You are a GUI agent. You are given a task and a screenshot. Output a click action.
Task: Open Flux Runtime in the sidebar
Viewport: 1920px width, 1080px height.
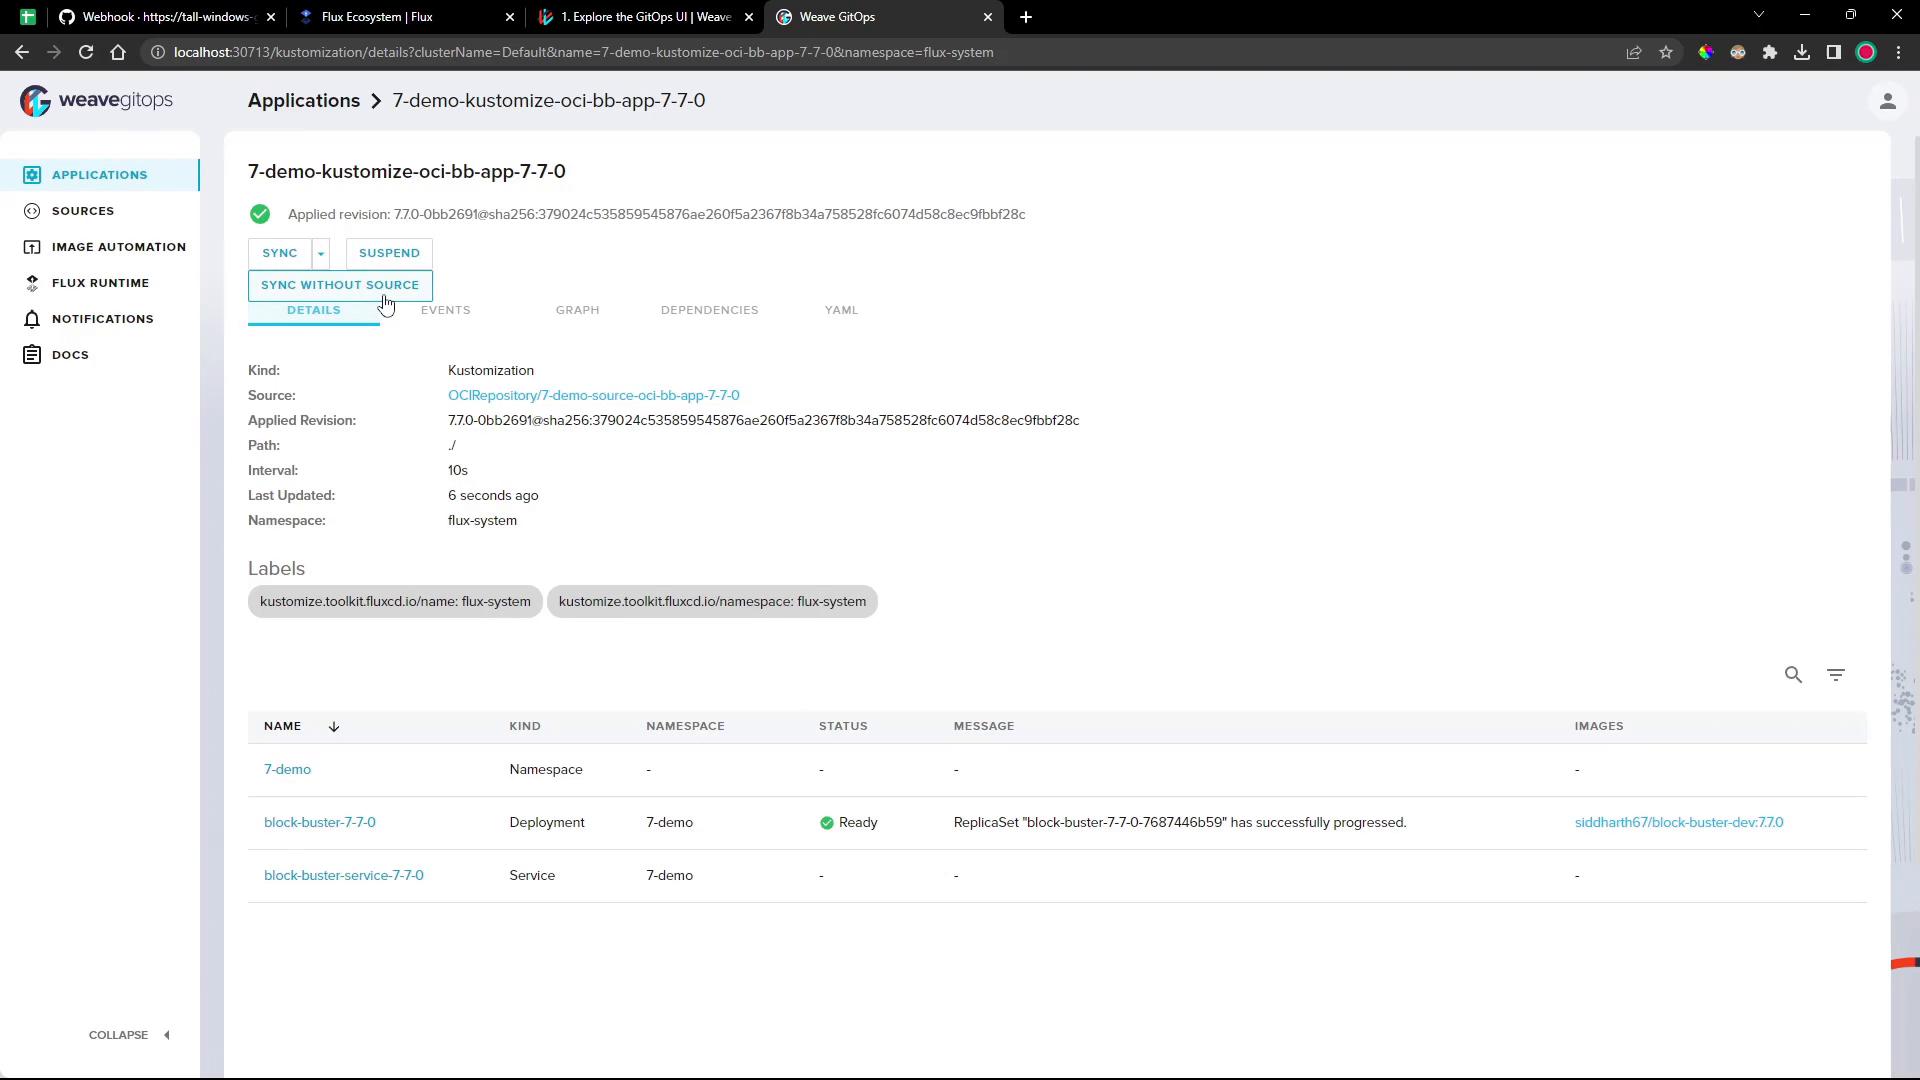pos(86,283)
